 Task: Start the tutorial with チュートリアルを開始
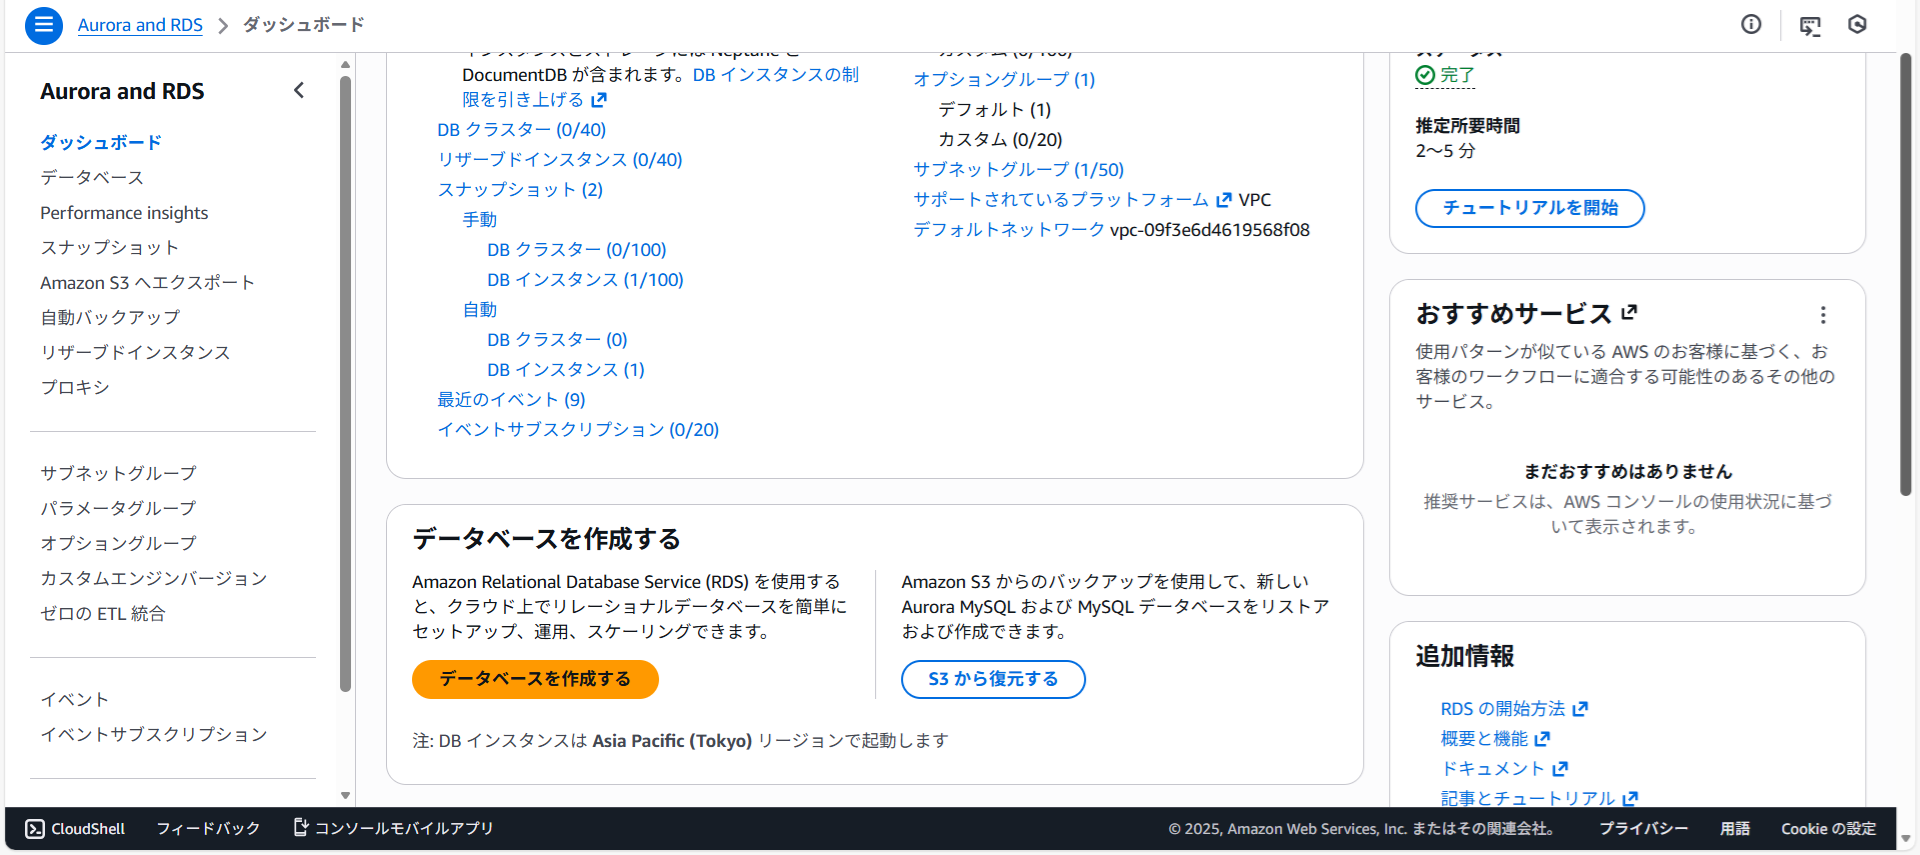tap(1529, 208)
